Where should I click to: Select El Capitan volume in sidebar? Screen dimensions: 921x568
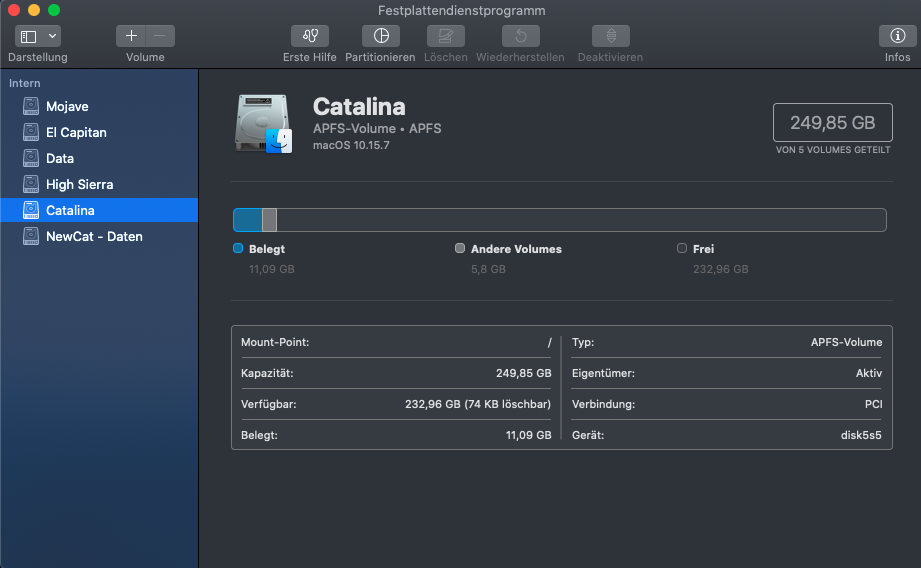(76, 132)
